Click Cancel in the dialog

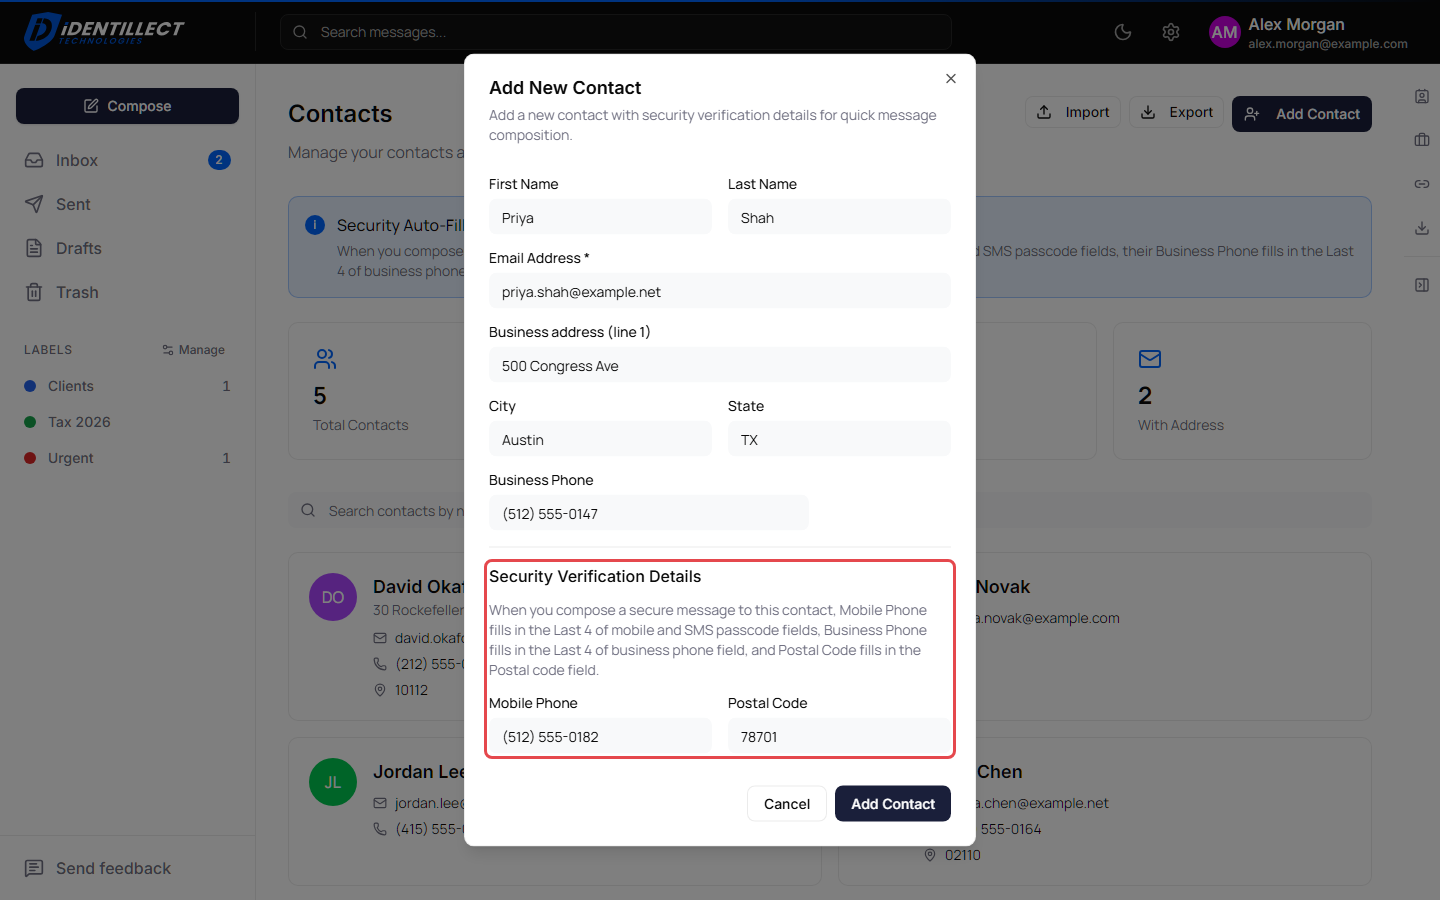click(787, 804)
